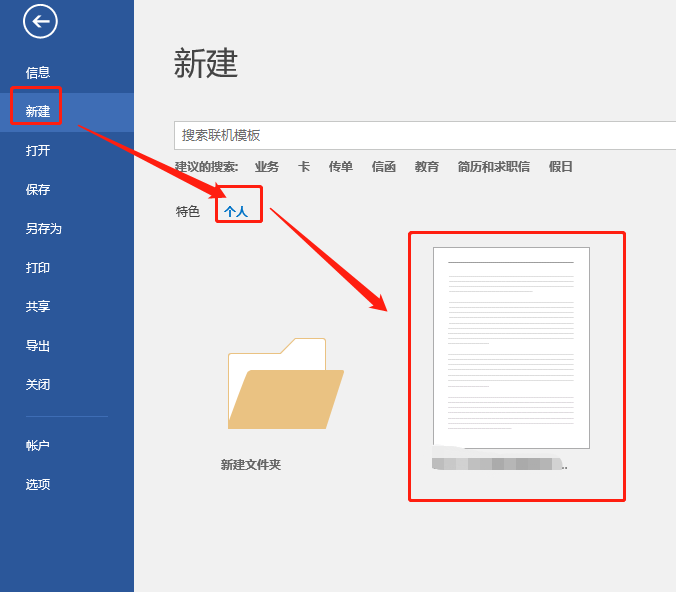Image resolution: width=676 pixels, height=592 pixels.
Task: Open the 新建文件夹 folder icon
Action: click(285, 383)
